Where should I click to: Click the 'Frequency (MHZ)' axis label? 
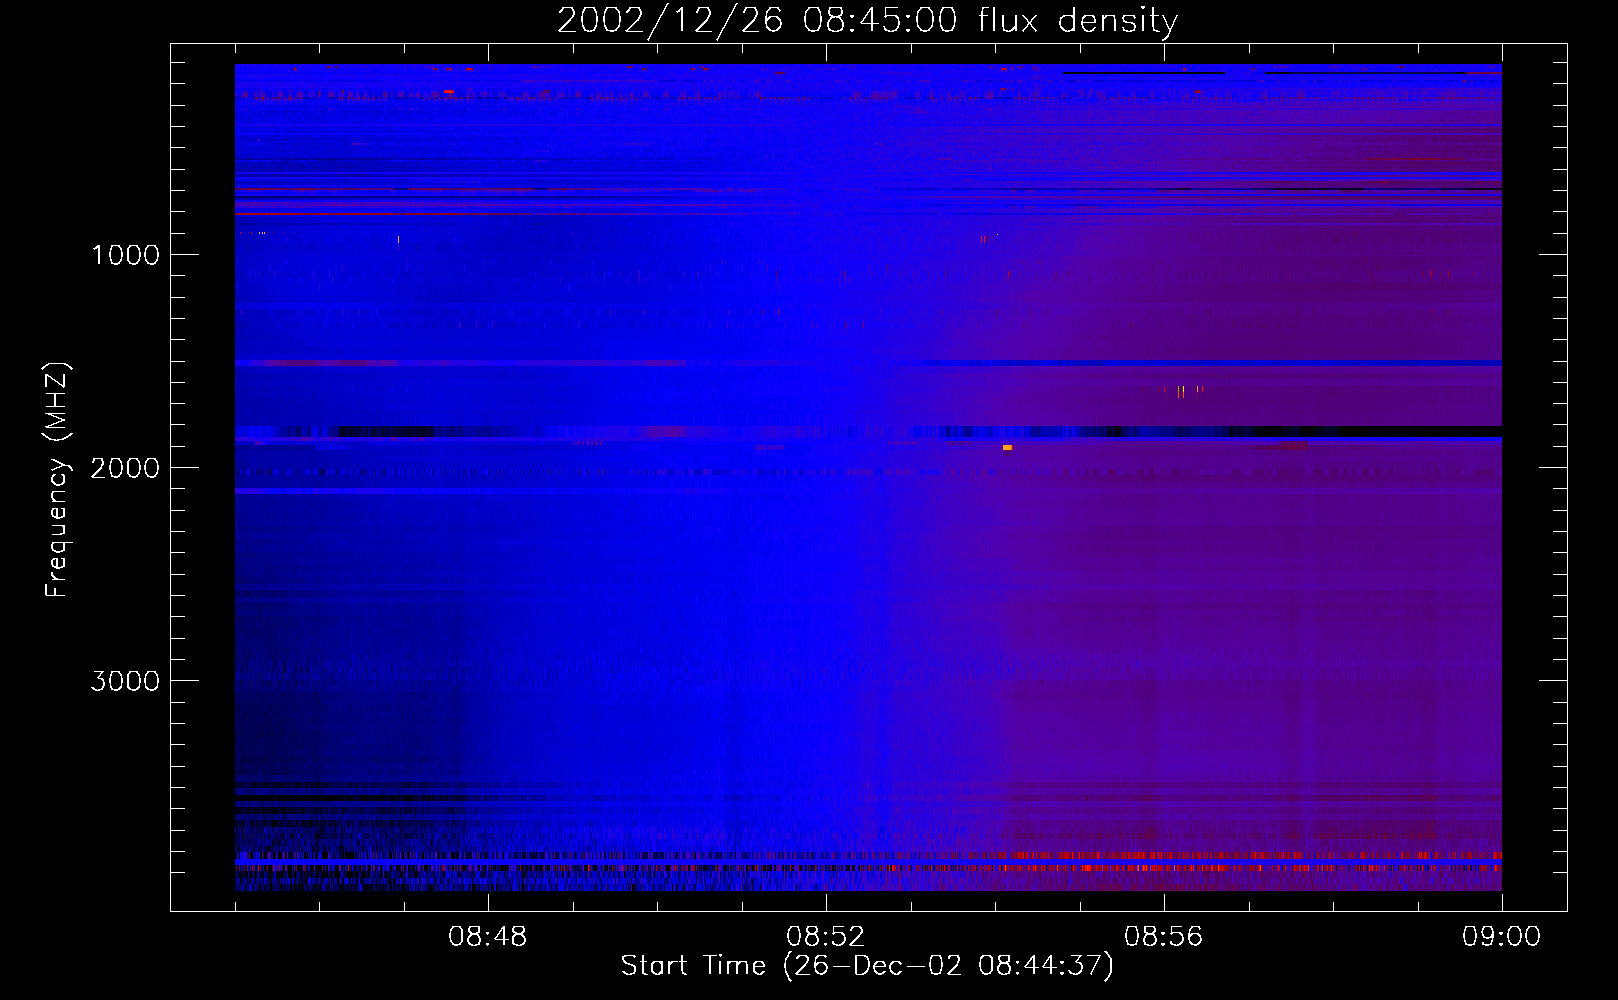click(57, 480)
